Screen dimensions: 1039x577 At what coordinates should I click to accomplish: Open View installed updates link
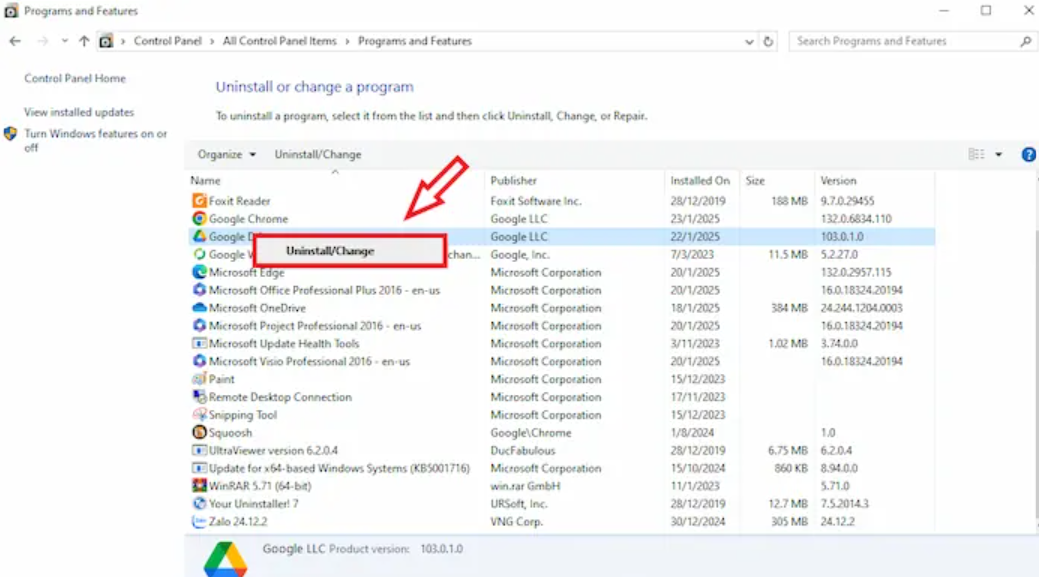tap(79, 112)
